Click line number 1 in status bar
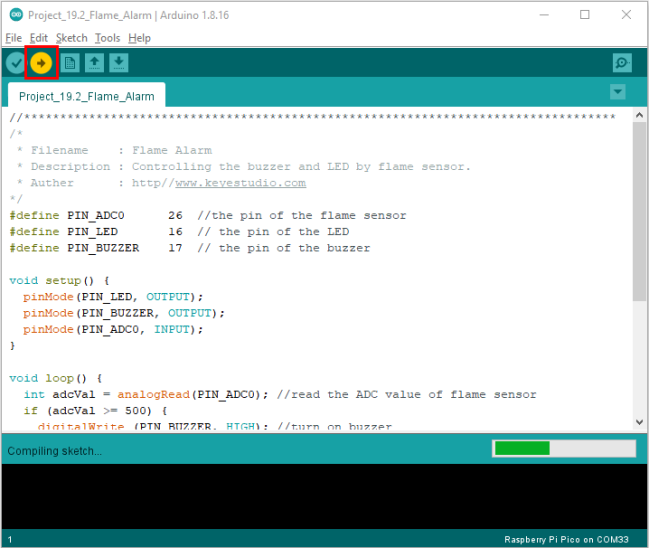Screen dimensions: 650x548 [10, 540]
